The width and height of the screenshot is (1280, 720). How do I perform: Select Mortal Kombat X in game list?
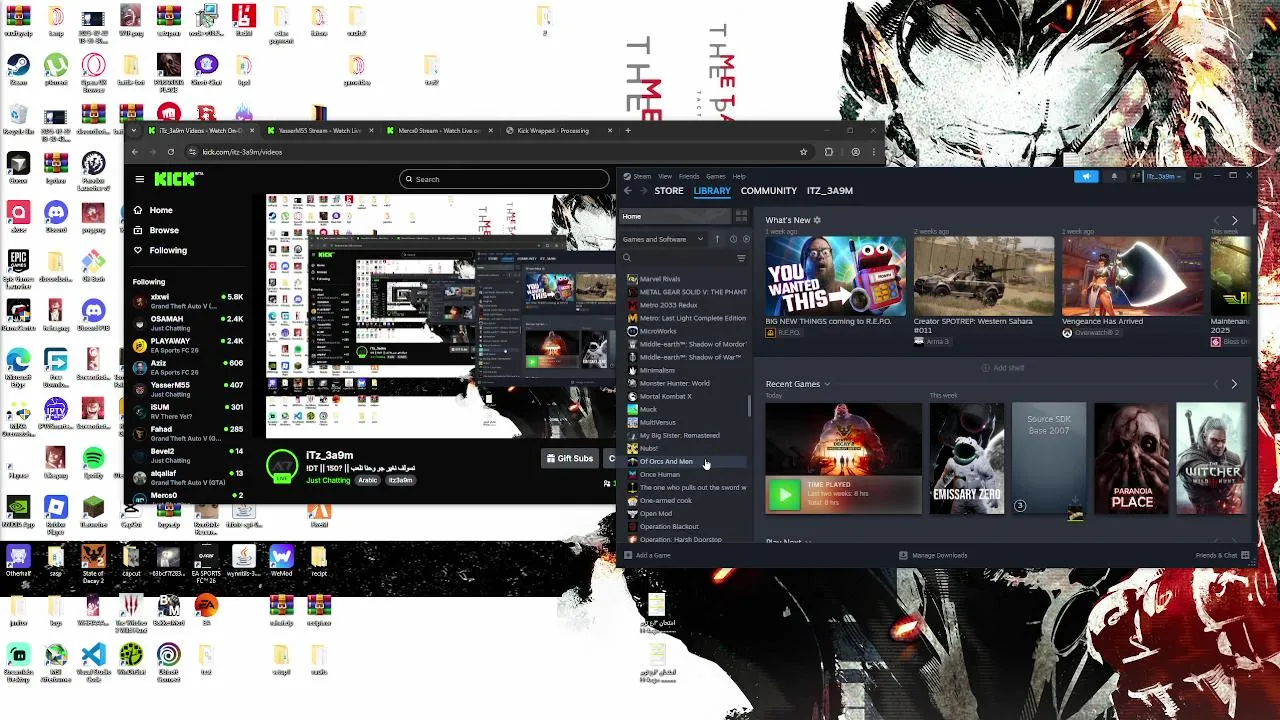[665, 396]
